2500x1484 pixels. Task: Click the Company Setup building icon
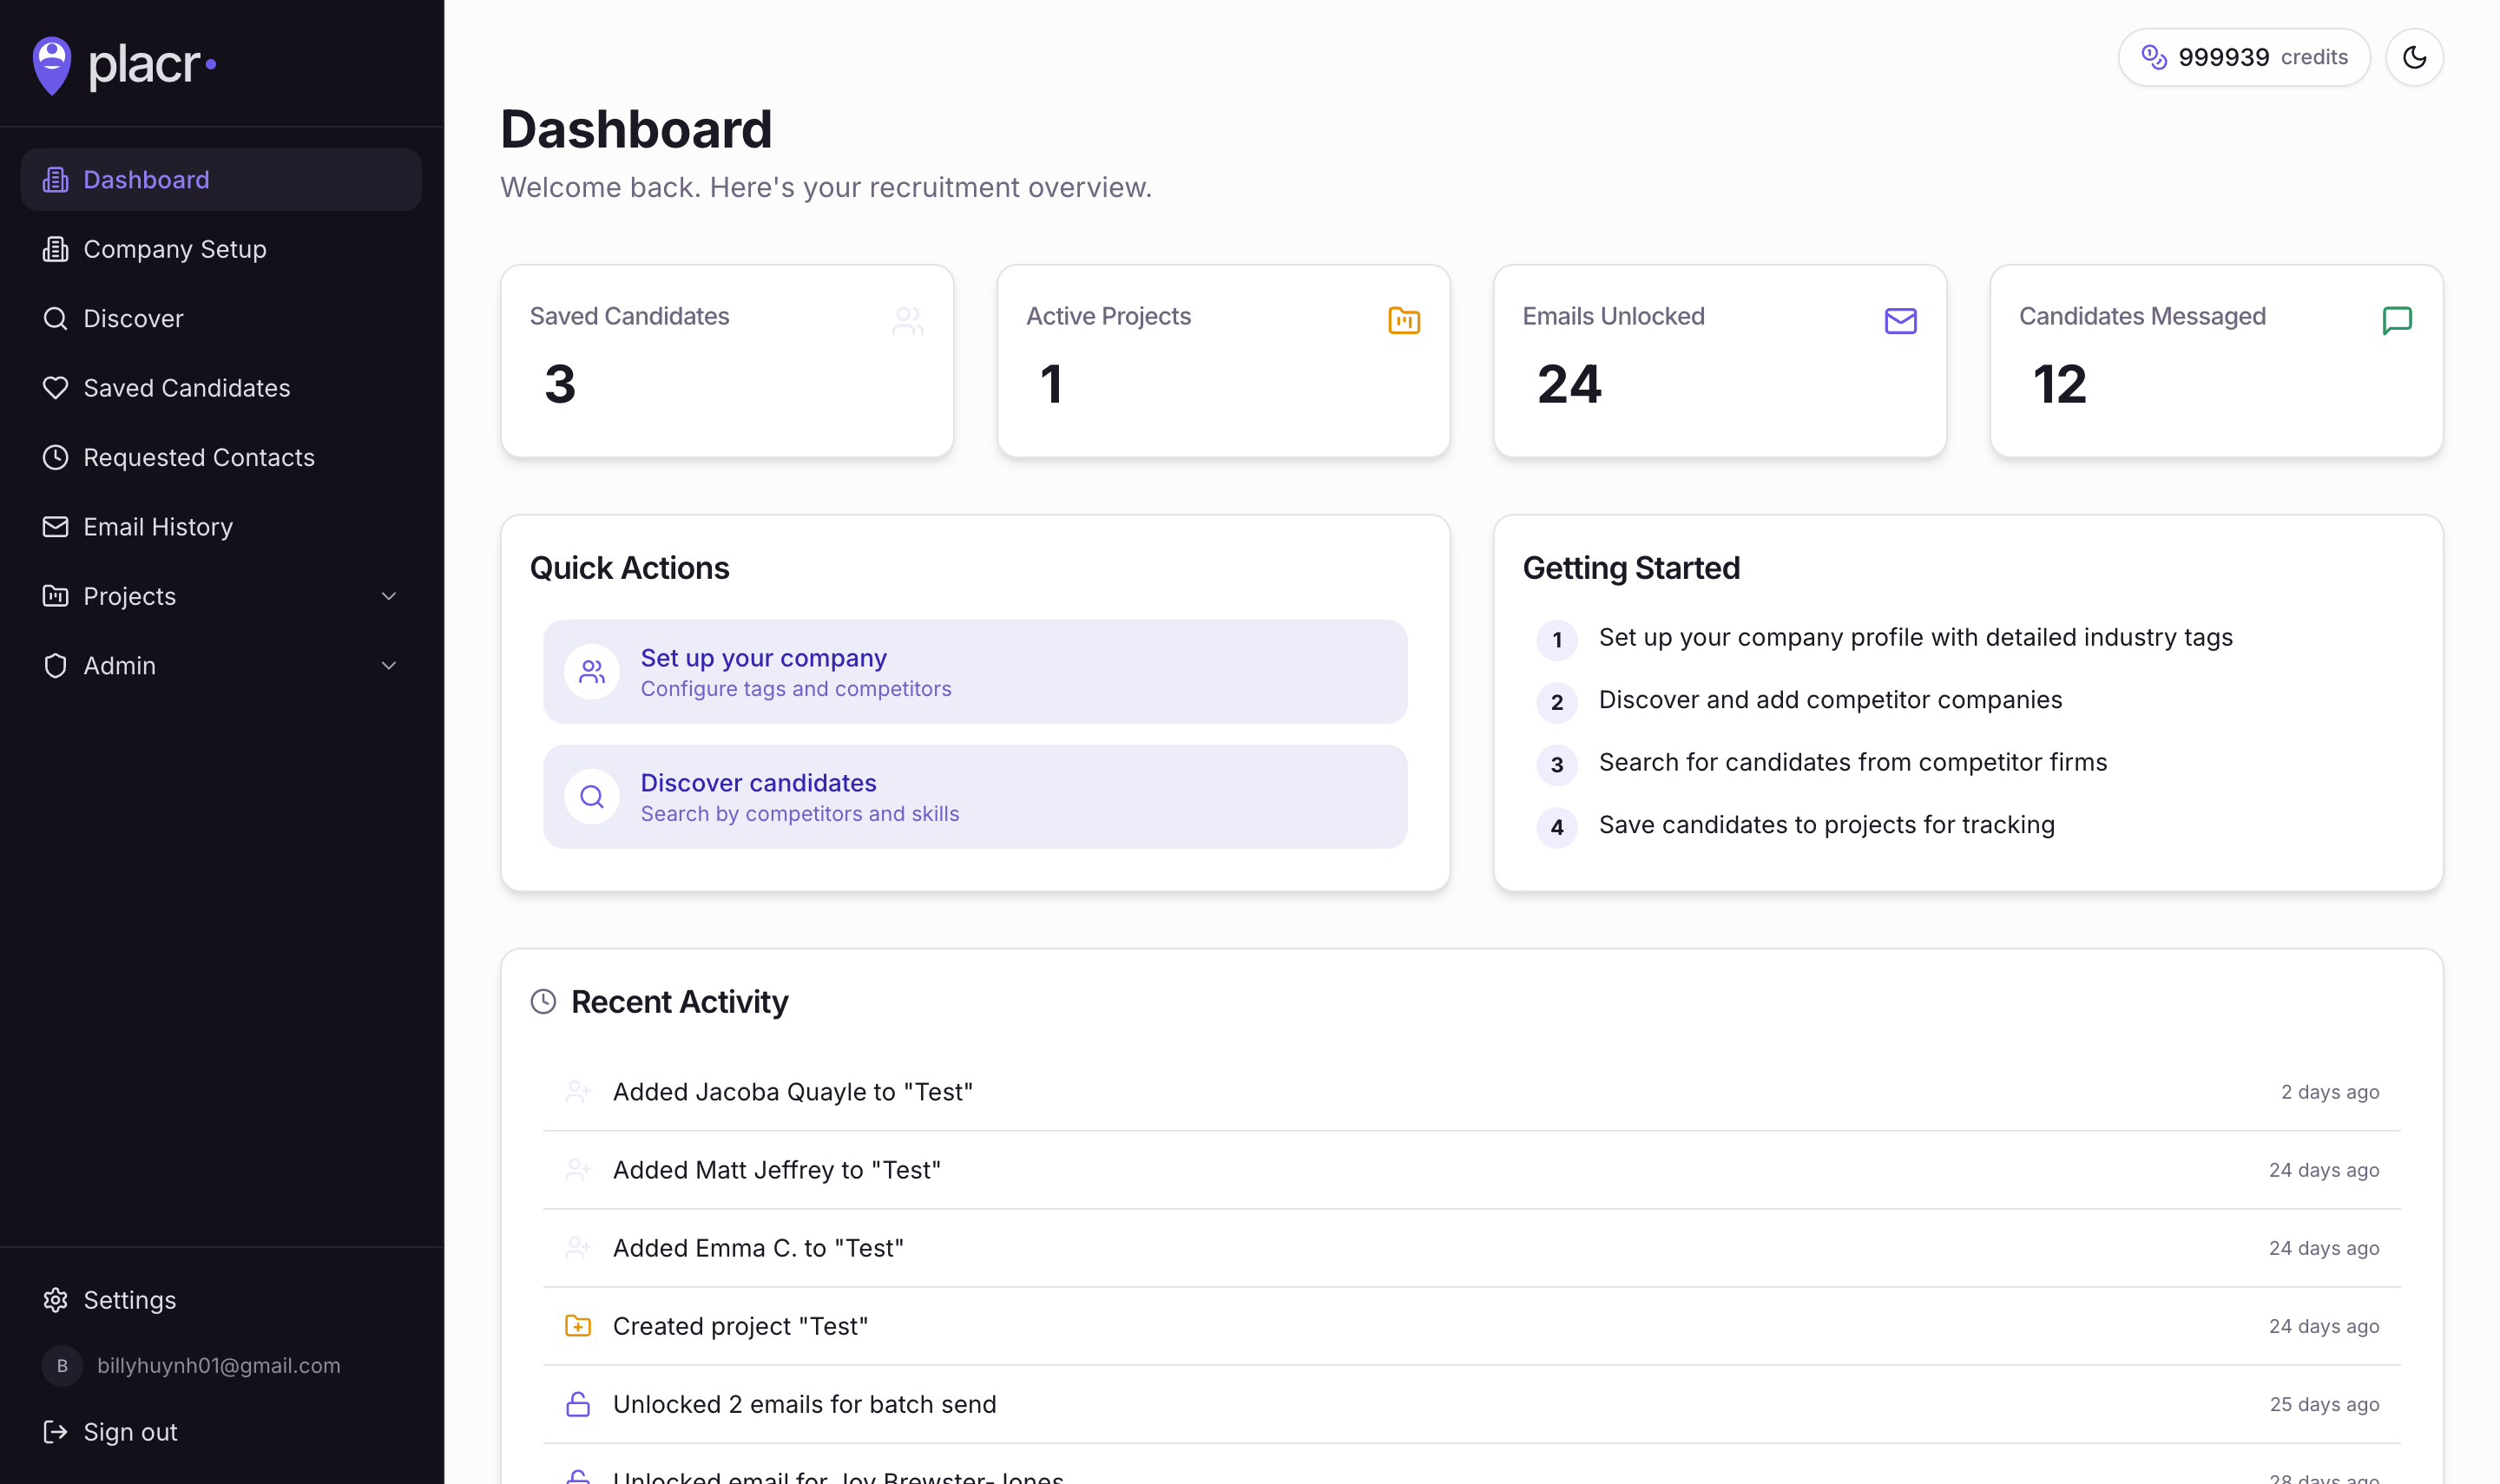pyautogui.click(x=55, y=249)
